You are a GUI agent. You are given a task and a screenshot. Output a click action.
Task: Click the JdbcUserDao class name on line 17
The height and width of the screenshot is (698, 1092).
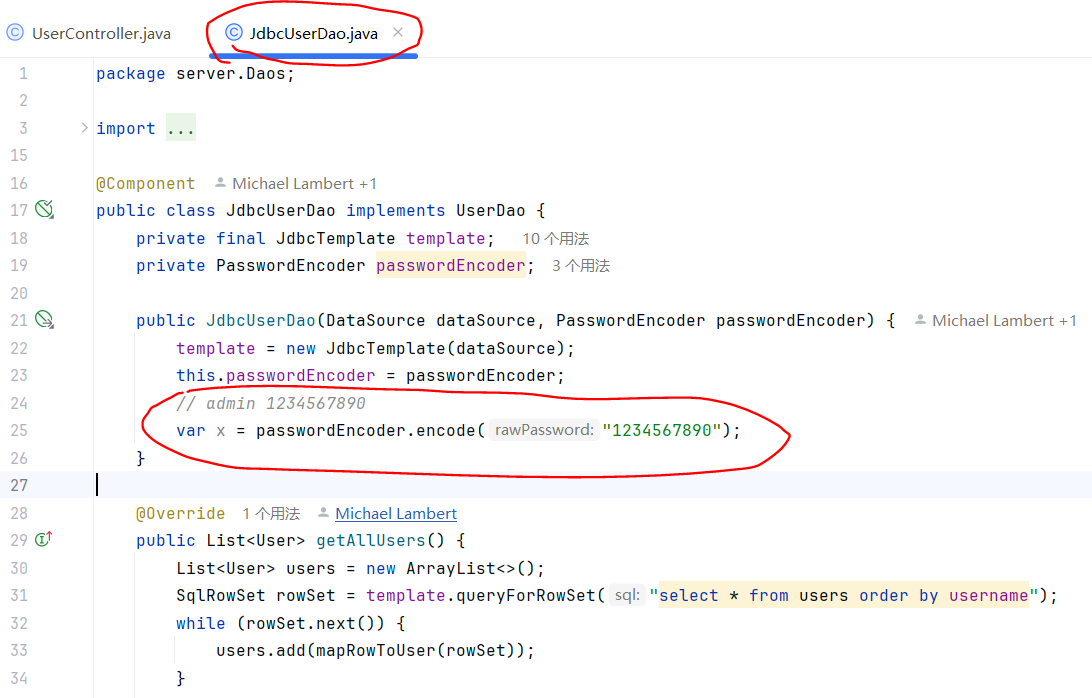(281, 210)
